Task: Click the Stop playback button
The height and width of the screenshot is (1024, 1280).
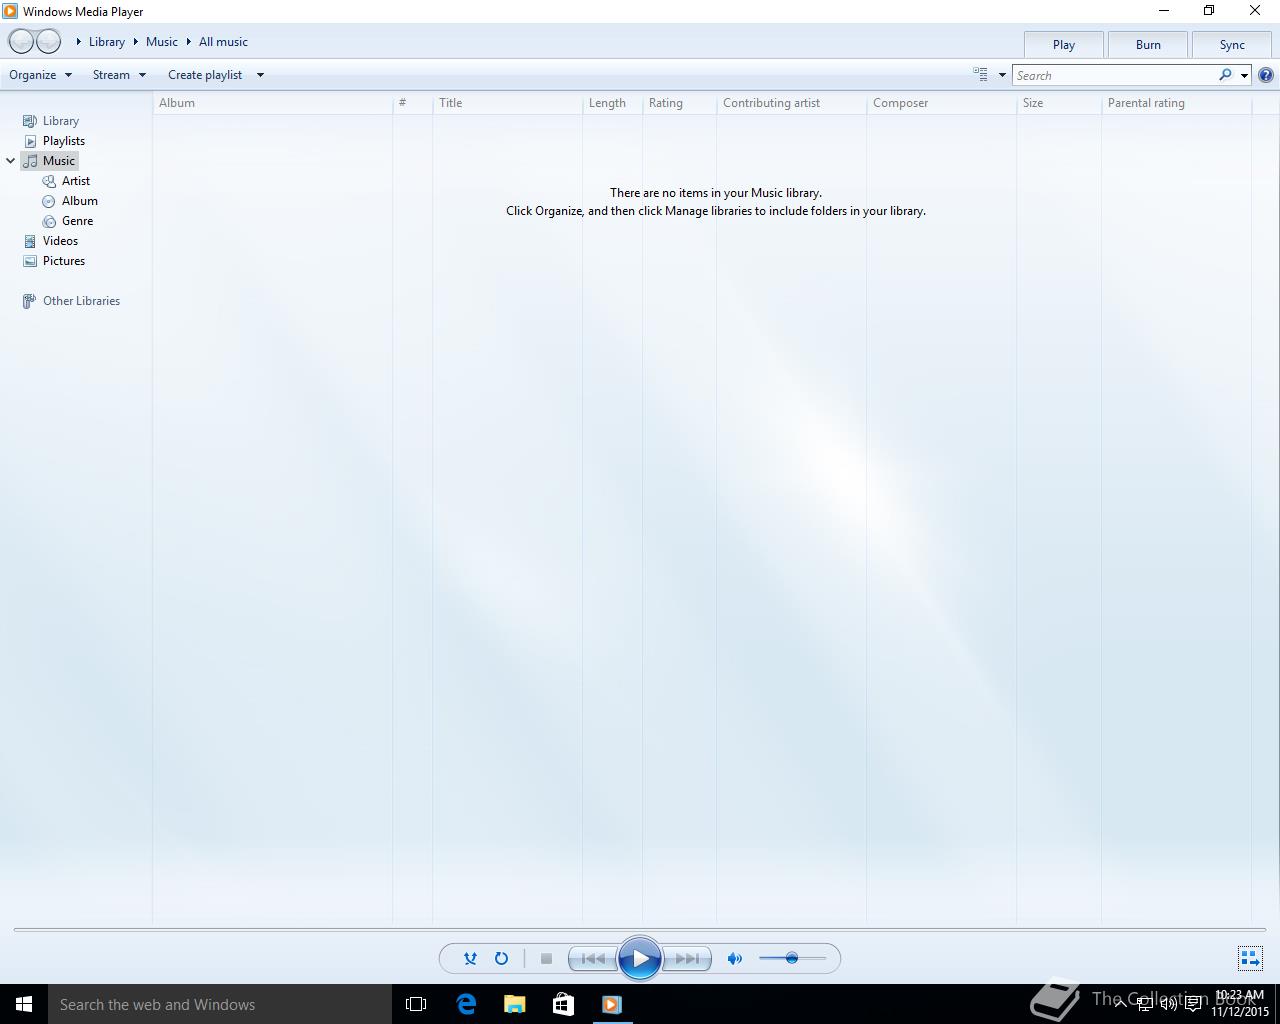Action: [x=546, y=958]
